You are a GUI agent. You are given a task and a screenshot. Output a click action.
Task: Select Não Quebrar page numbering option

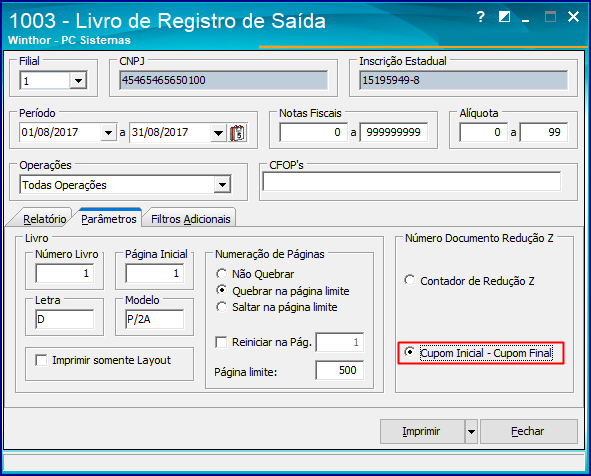[x=222, y=274]
